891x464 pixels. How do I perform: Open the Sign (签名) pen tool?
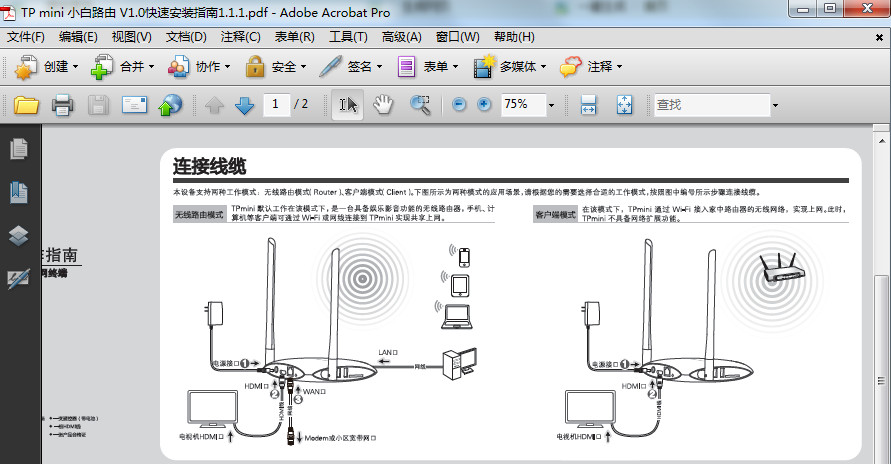point(351,67)
